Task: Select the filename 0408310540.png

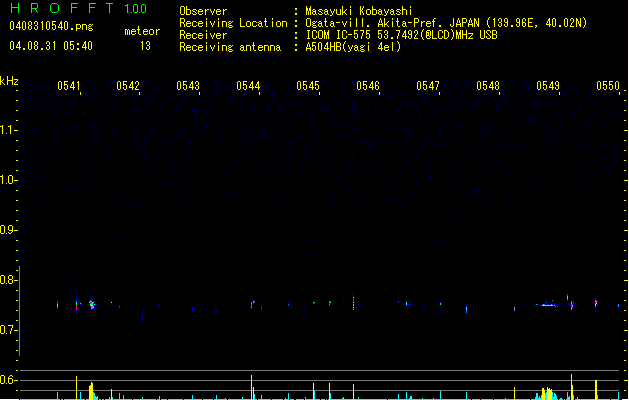Action: pyautogui.click(x=51, y=26)
